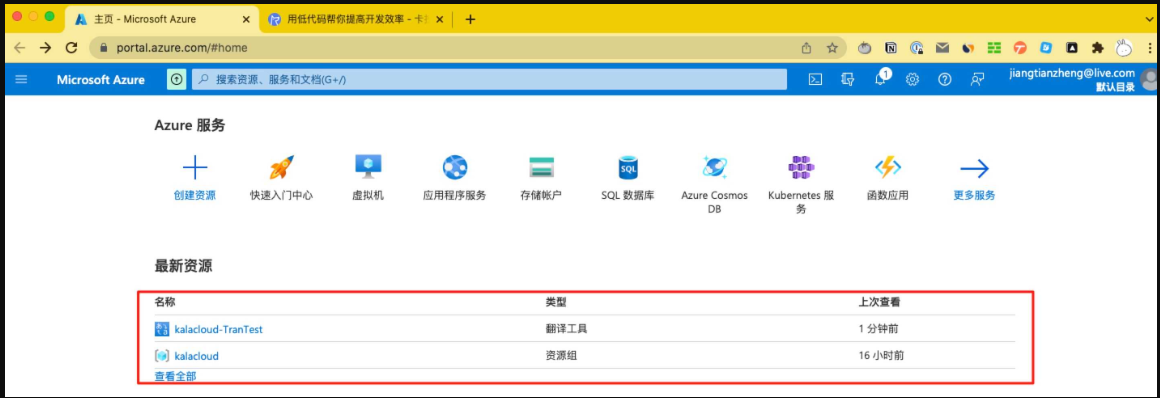Click the green upgrade arrow icon
This screenshot has width=1160, height=398.
point(176,79)
